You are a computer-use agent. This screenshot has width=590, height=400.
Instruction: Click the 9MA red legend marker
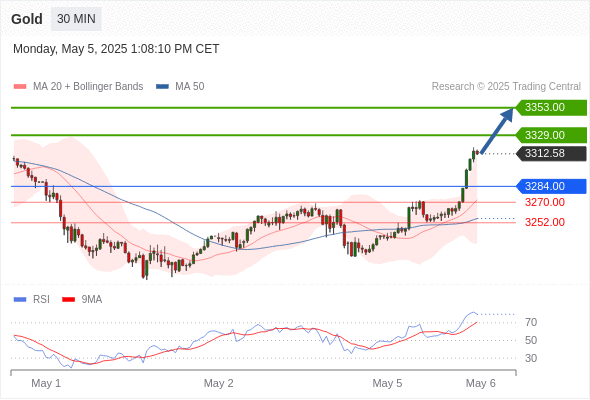click(x=68, y=300)
